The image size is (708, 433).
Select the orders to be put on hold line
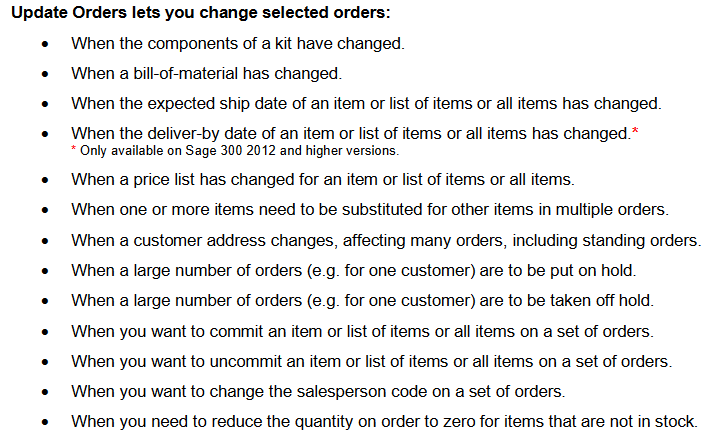(x=354, y=271)
